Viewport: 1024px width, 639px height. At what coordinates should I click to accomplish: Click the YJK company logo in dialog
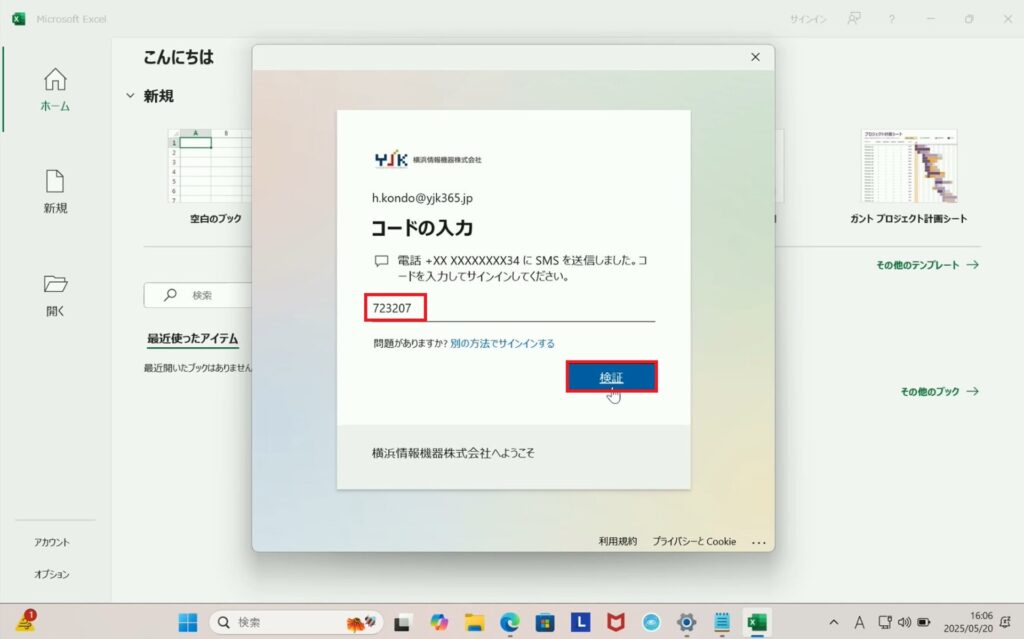428,159
